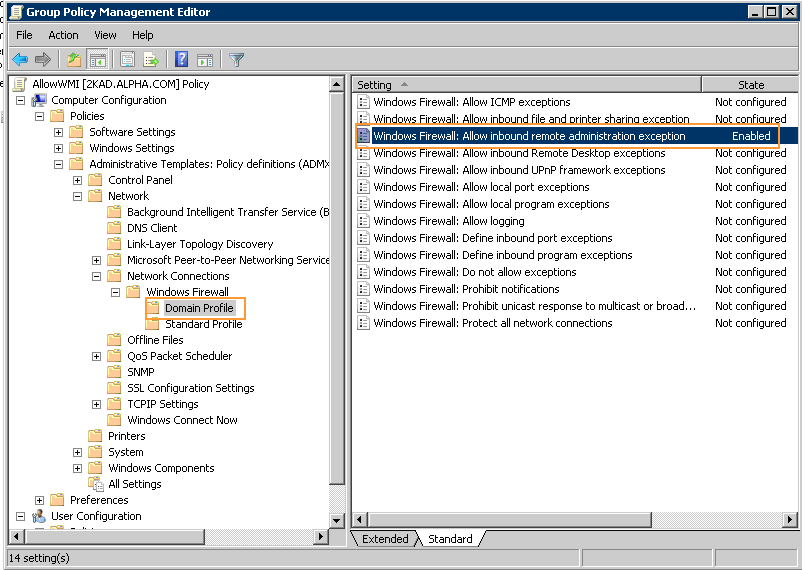Expand the Windows Components tree node
802x570 pixels.
point(78,468)
